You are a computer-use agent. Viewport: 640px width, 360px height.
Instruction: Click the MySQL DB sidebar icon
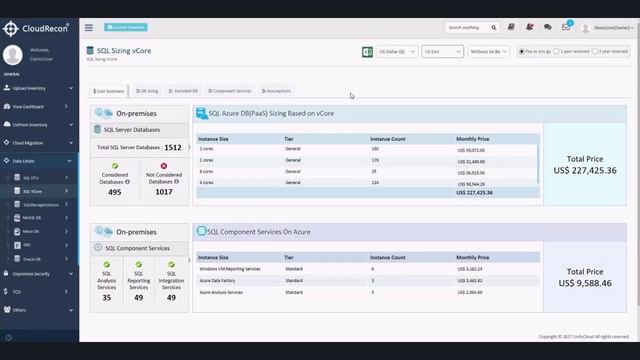click(x=17, y=218)
